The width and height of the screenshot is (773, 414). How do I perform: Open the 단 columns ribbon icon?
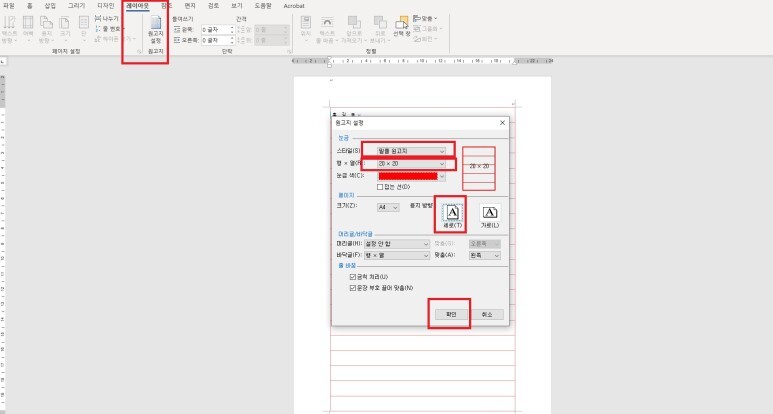[x=84, y=29]
